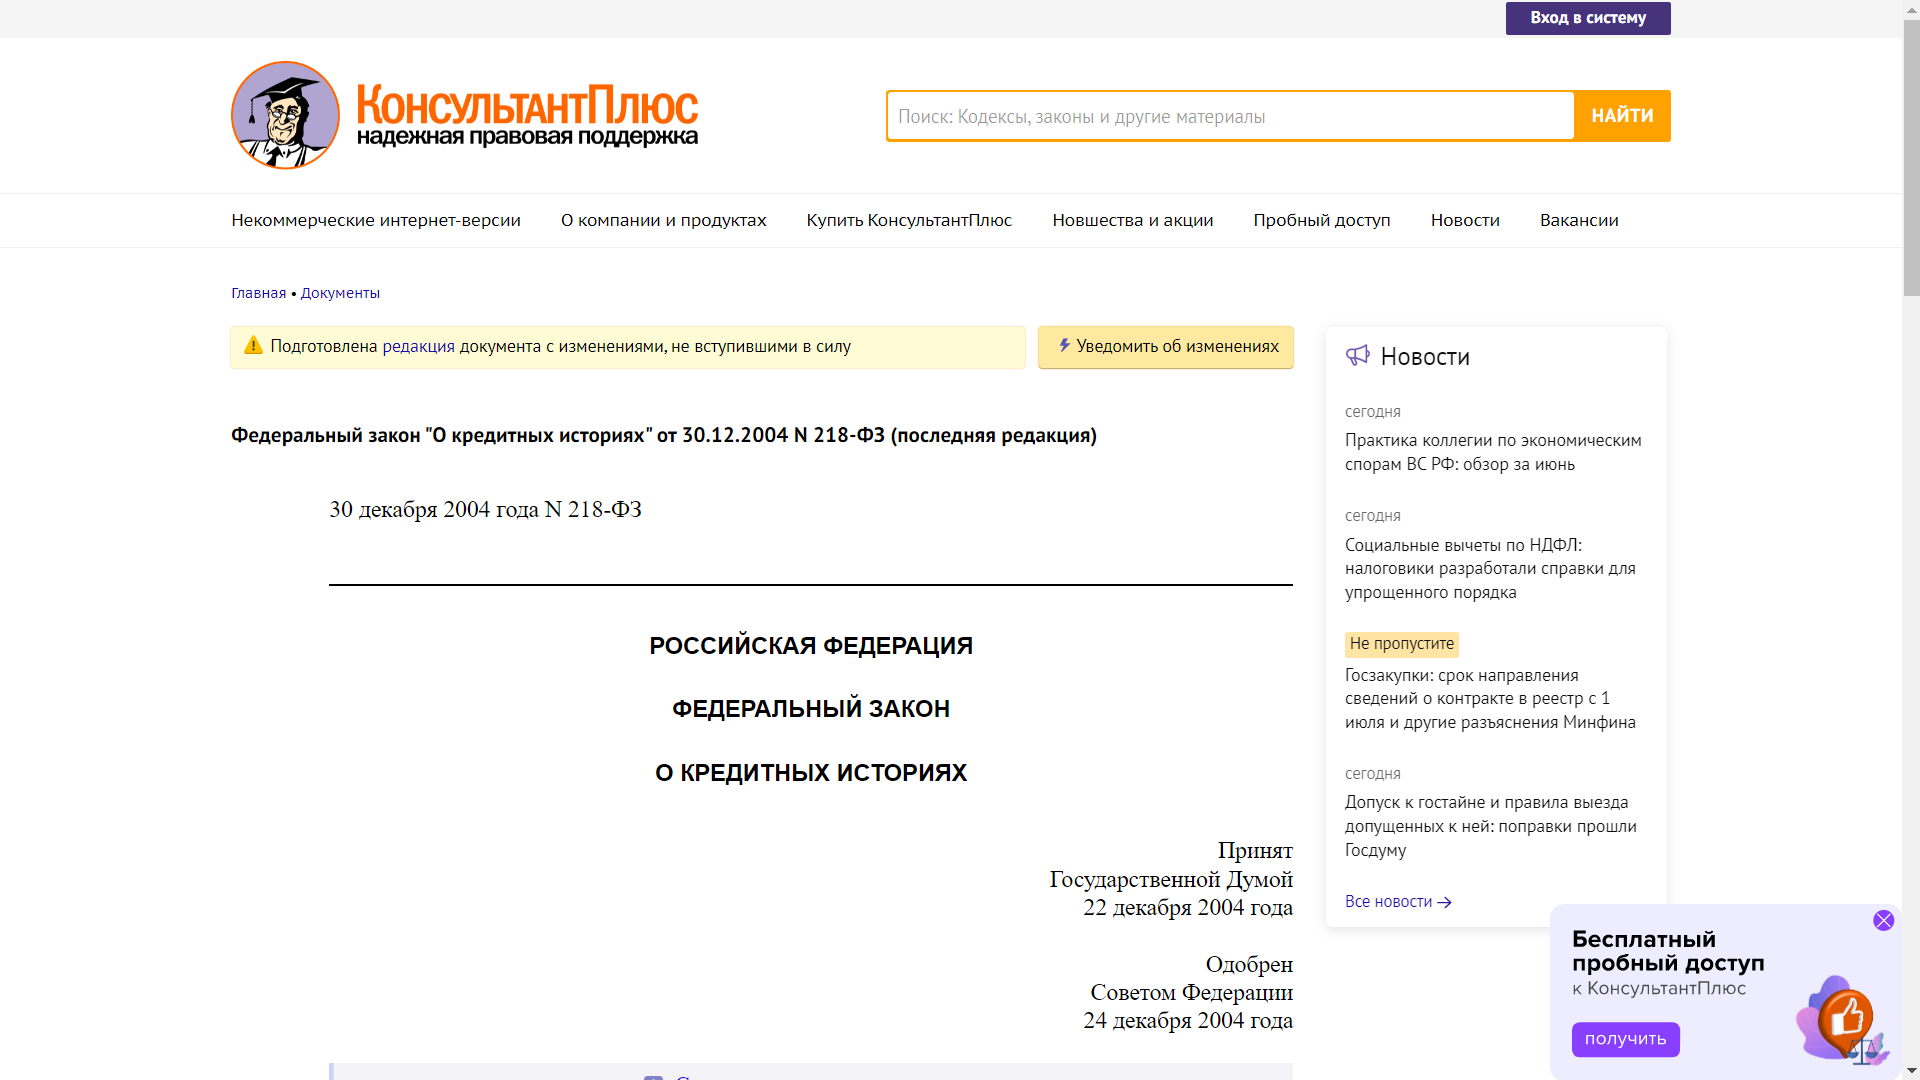Click the lightning icon on the notify button
This screenshot has height=1080, width=1920.
(x=1064, y=346)
